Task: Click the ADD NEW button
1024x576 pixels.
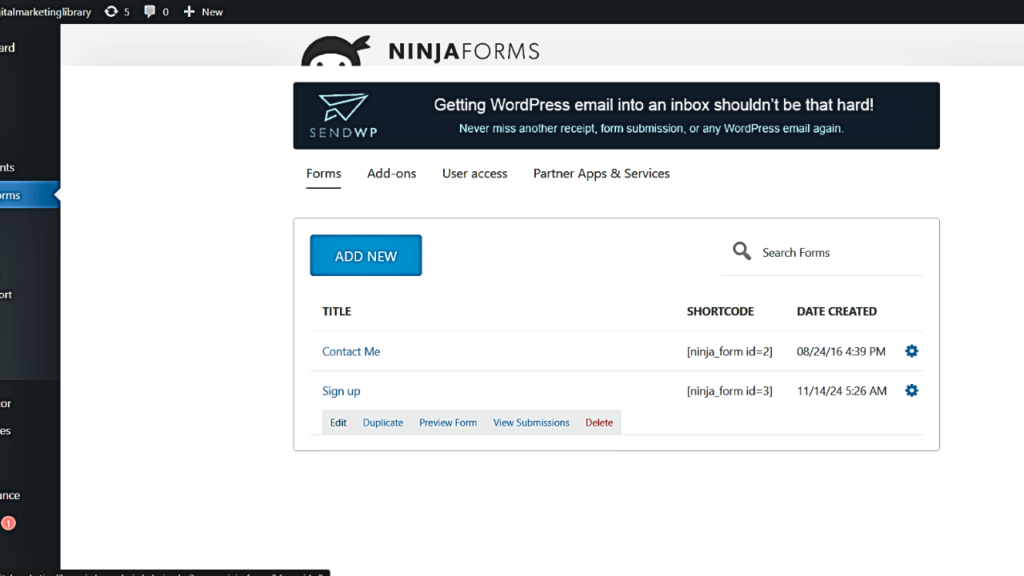Action: (365, 255)
